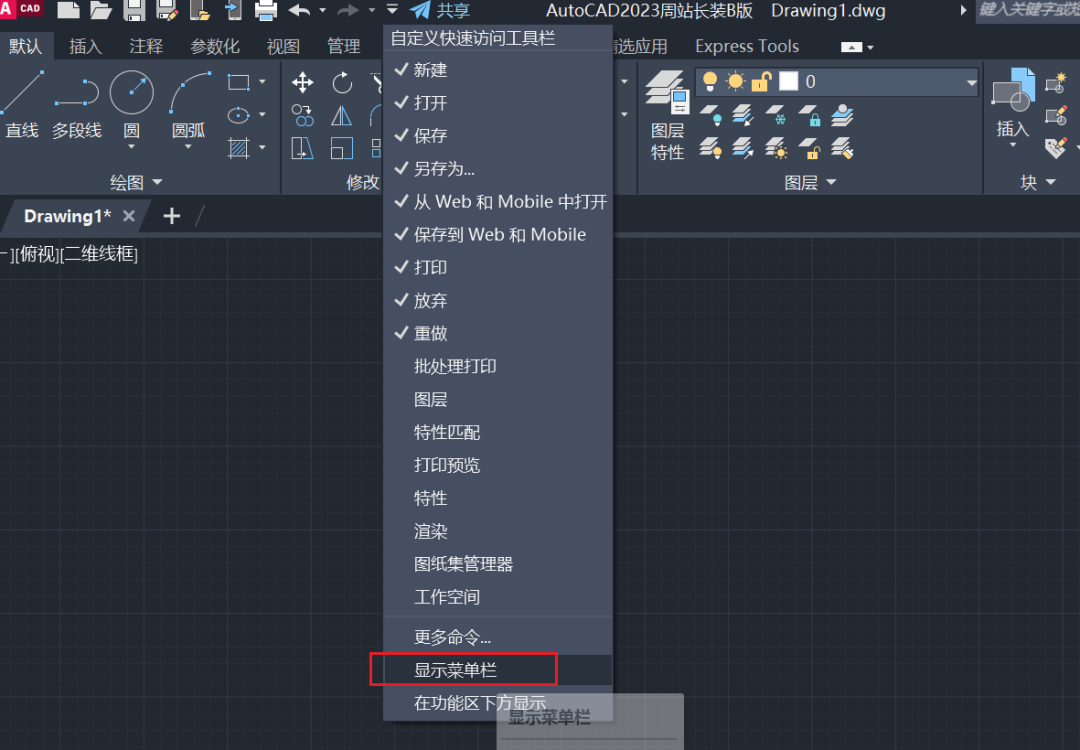Screen dimensions: 1080x750
Task: Expand the Circle (圆) tool dropdown arrow
Action: tap(131, 147)
